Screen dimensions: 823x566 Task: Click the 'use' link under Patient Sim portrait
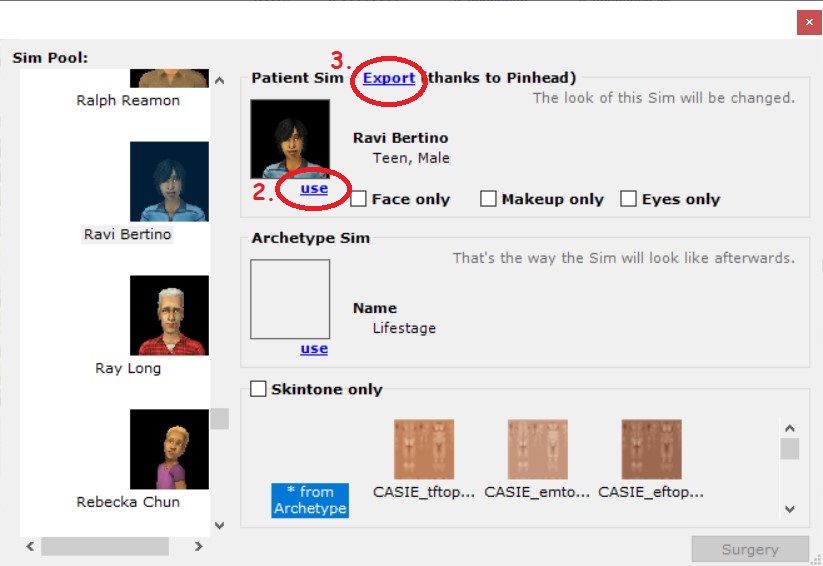coord(314,188)
